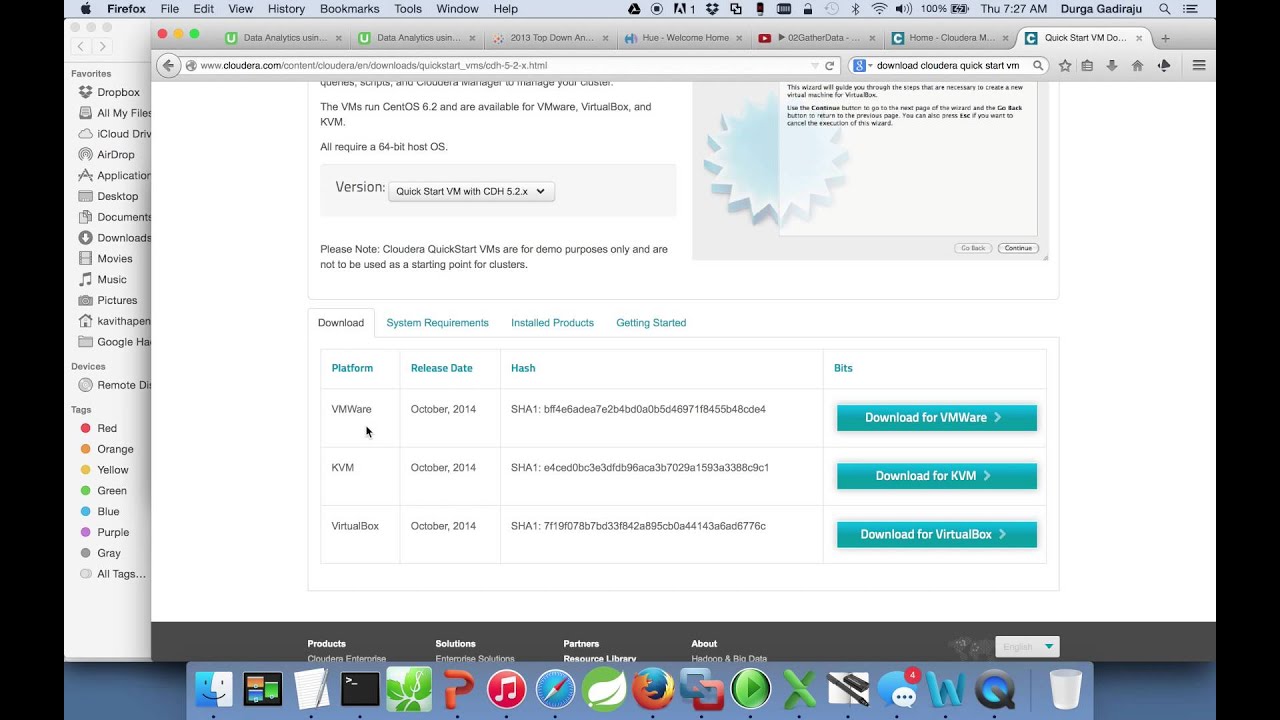
Task: Open the Tools menu
Action: [x=408, y=9]
